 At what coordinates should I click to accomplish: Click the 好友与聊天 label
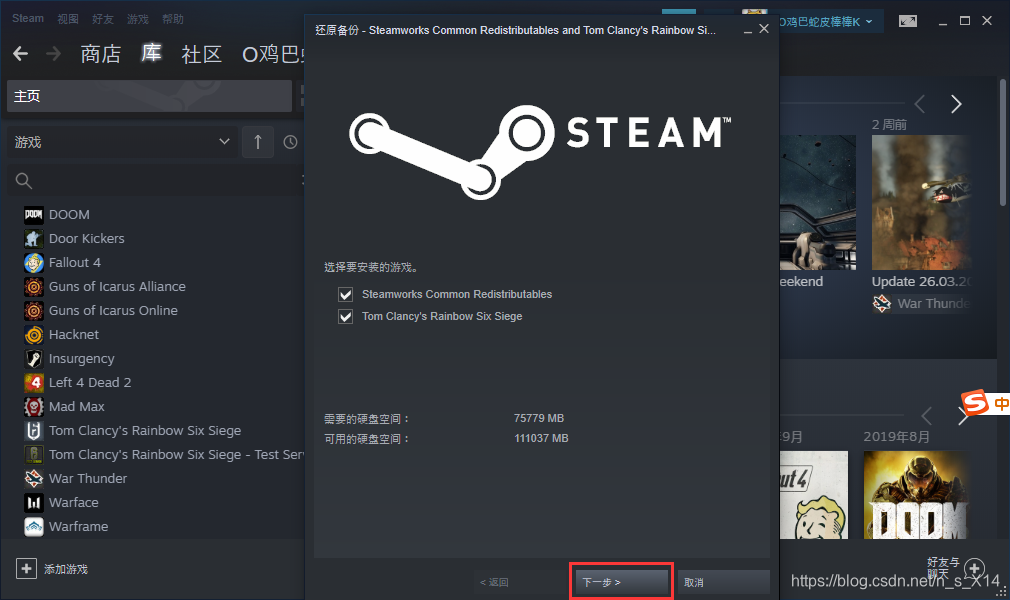pyautogui.click(x=943, y=568)
